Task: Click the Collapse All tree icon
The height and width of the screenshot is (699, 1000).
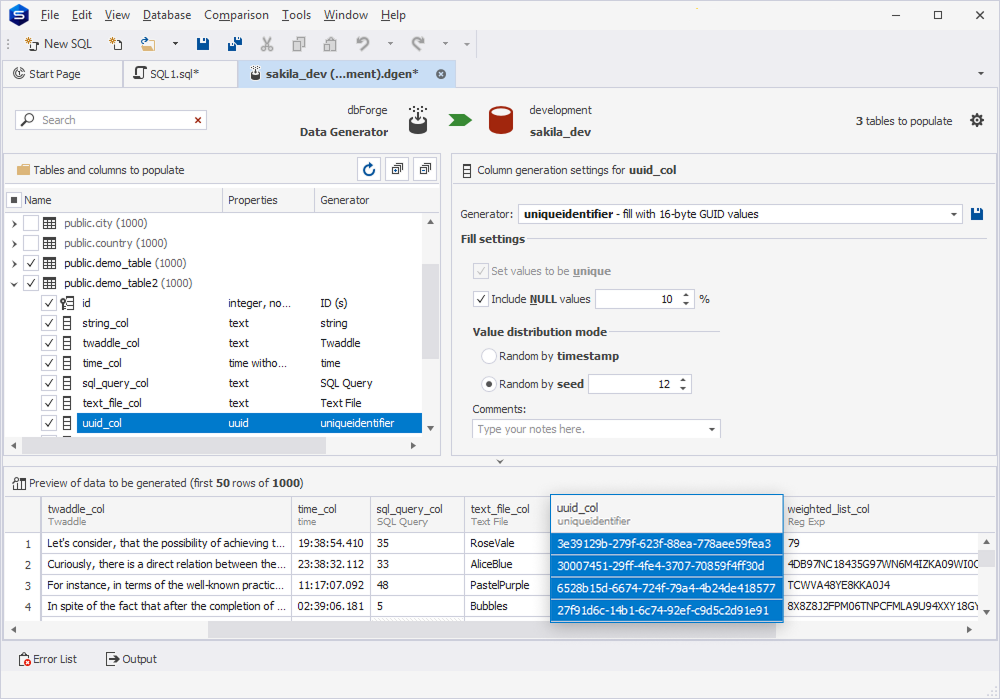Action: (426, 170)
